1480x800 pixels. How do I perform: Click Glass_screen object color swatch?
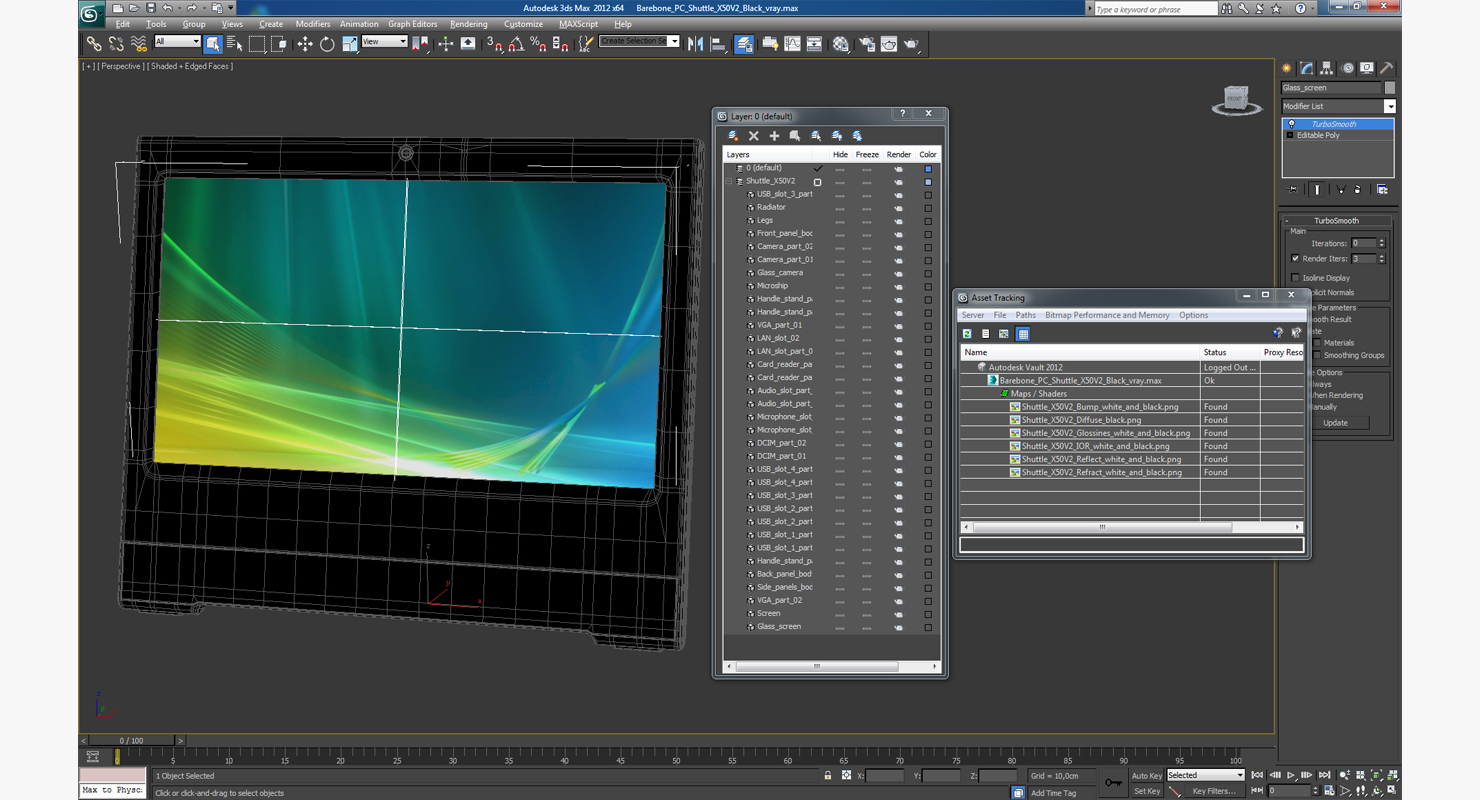click(x=1389, y=88)
